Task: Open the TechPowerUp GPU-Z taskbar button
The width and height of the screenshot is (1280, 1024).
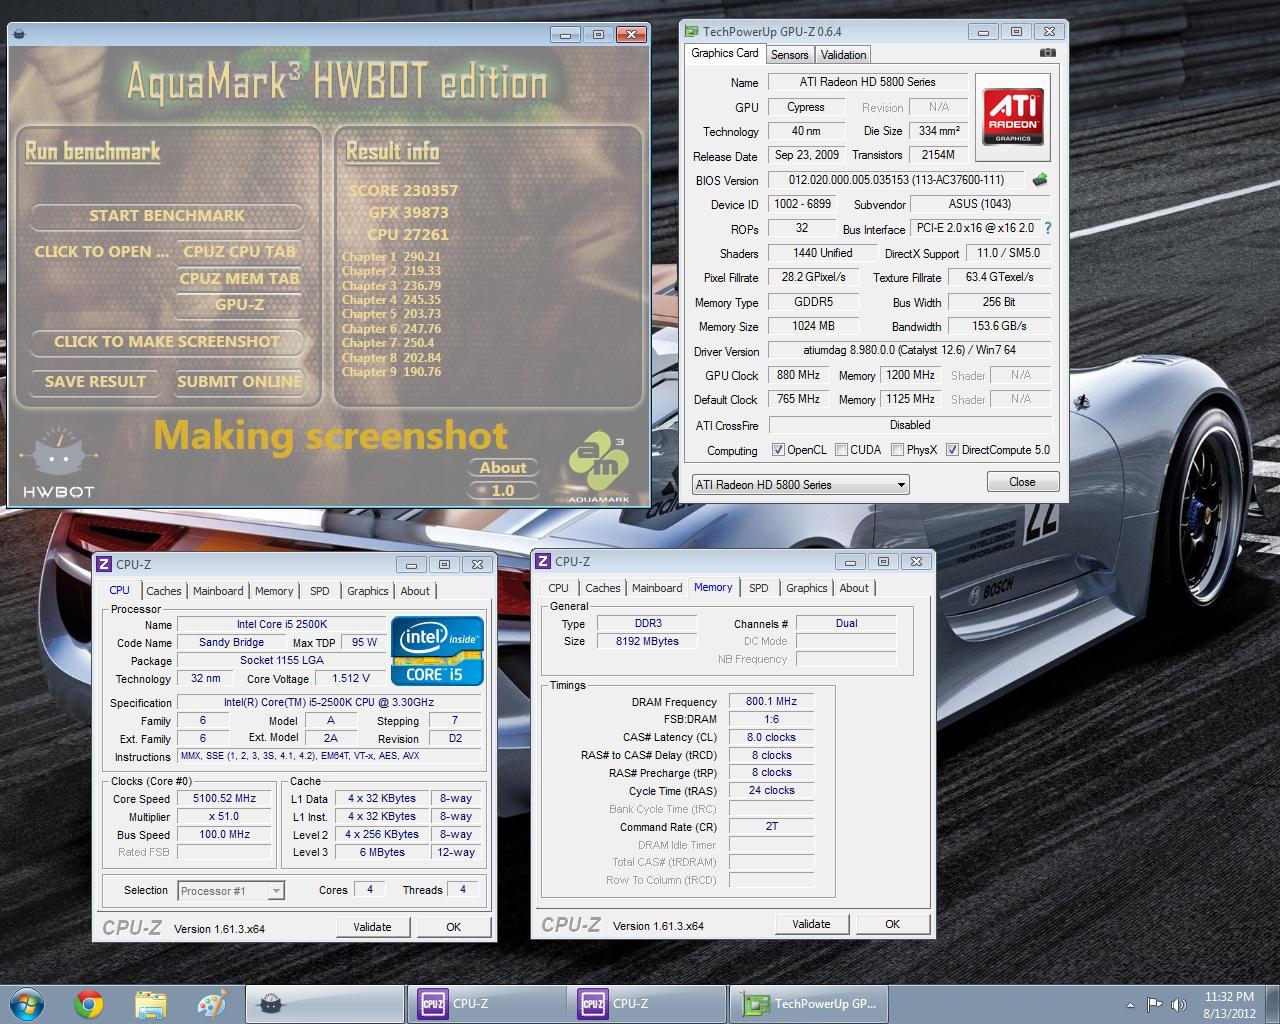Action: (808, 1004)
